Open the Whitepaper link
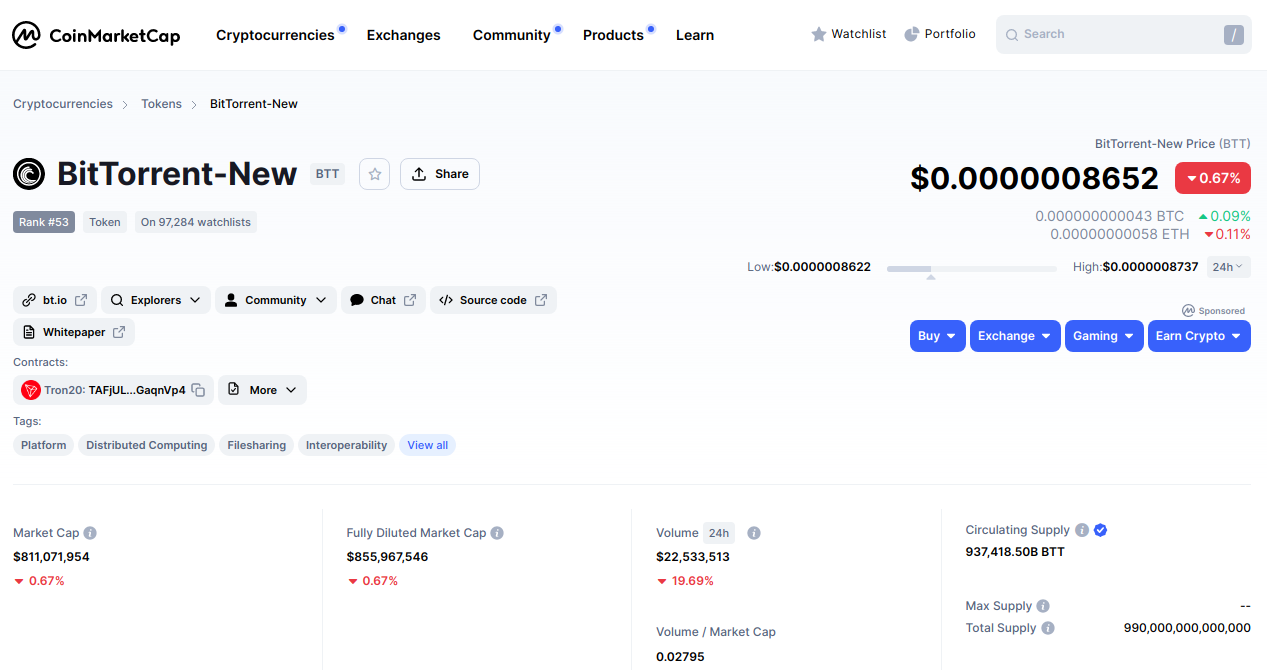 click(74, 332)
